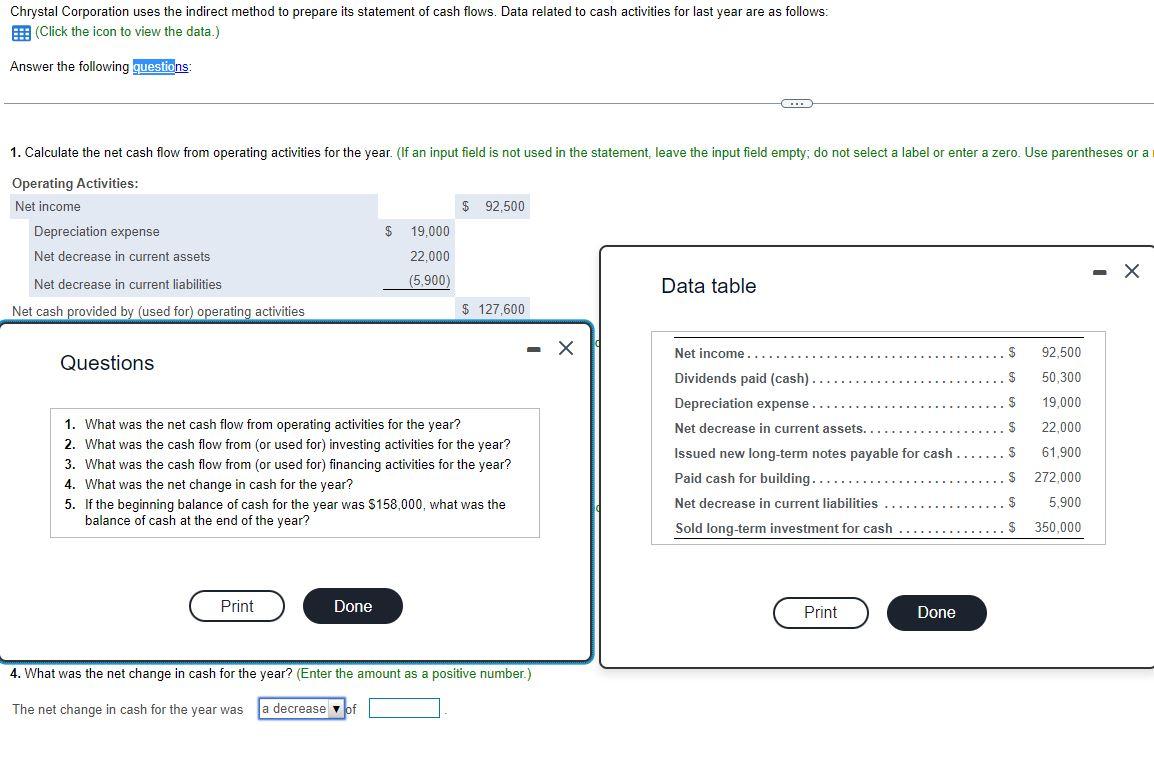This screenshot has width=1154, height=764.
Task: Click the highlighted 'questions' link
Action: 156,66
